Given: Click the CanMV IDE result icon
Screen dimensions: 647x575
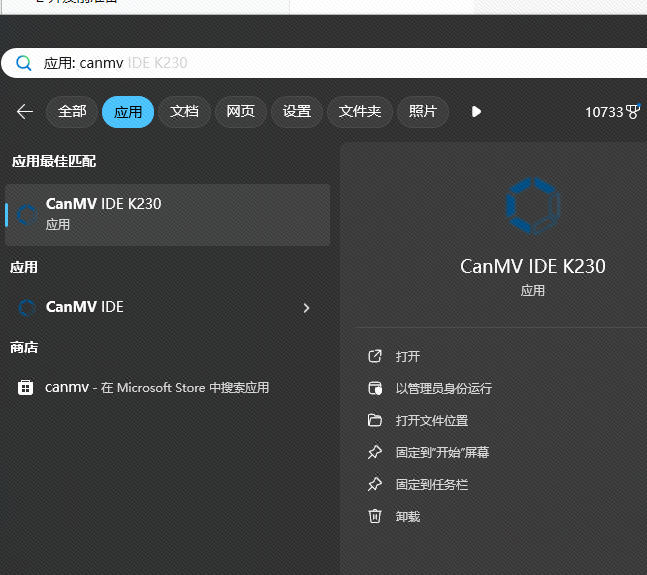Looking at the screenshot, I should [x=27, y=308].
